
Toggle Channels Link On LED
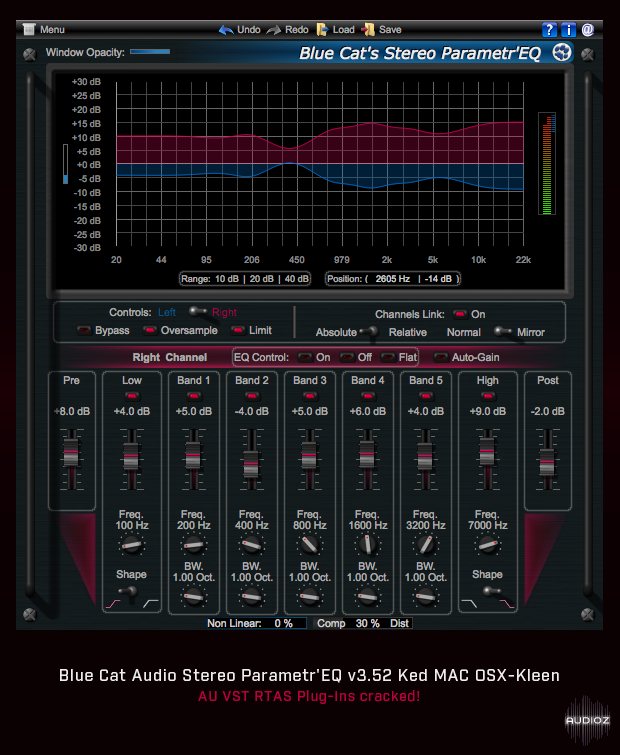pos(460,314)
